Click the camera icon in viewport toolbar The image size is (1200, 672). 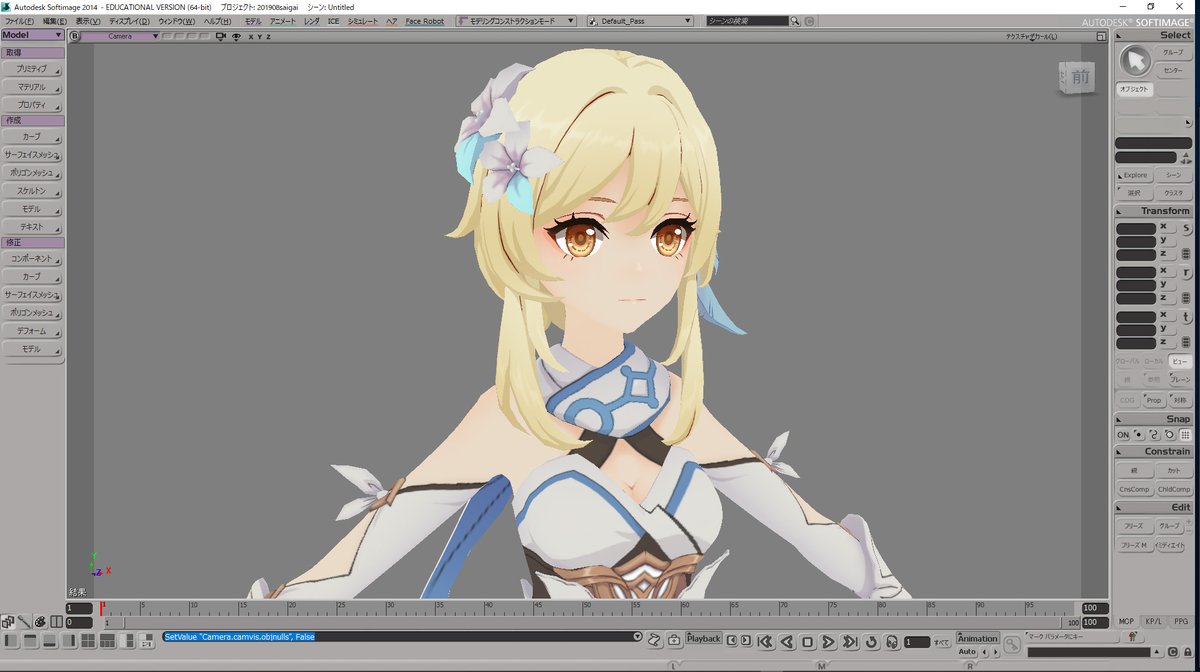pyautogui.click(x=220, y=36)
